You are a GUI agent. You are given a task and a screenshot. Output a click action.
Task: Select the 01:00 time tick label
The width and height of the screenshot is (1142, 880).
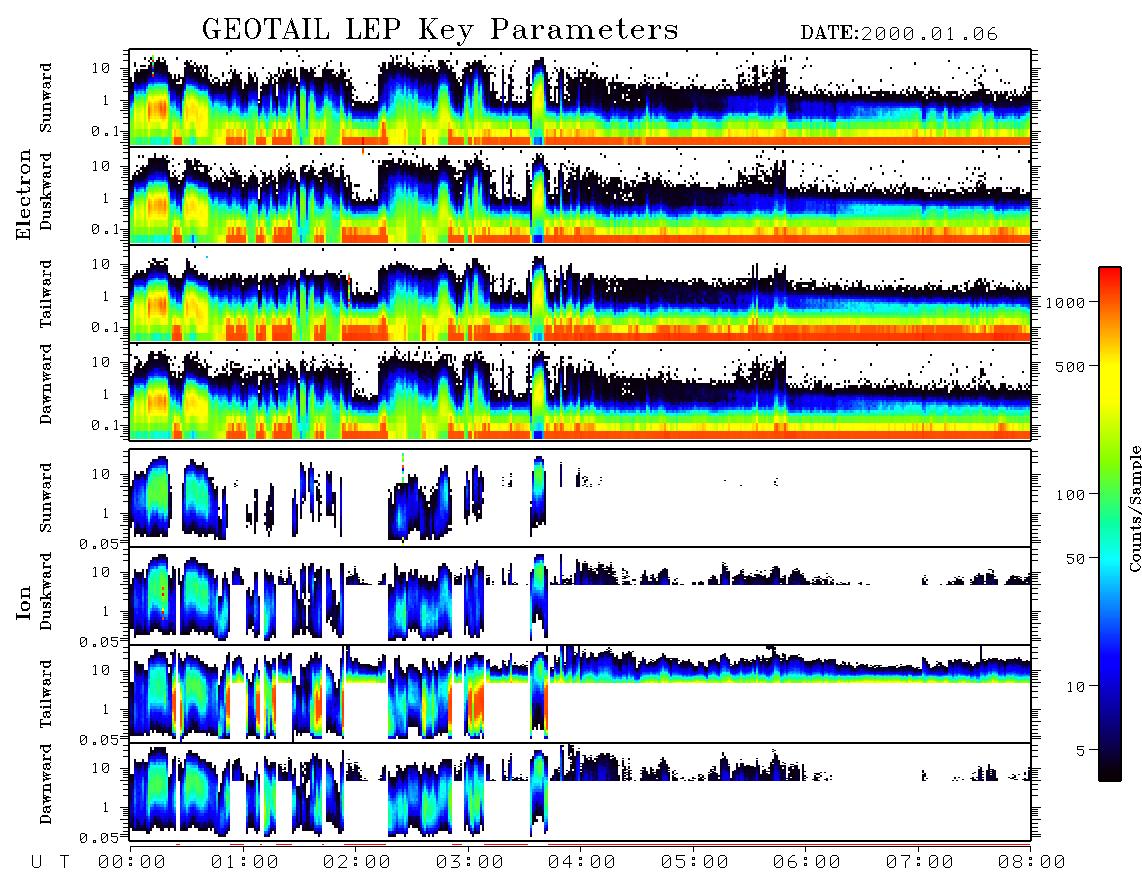[245, 862]
